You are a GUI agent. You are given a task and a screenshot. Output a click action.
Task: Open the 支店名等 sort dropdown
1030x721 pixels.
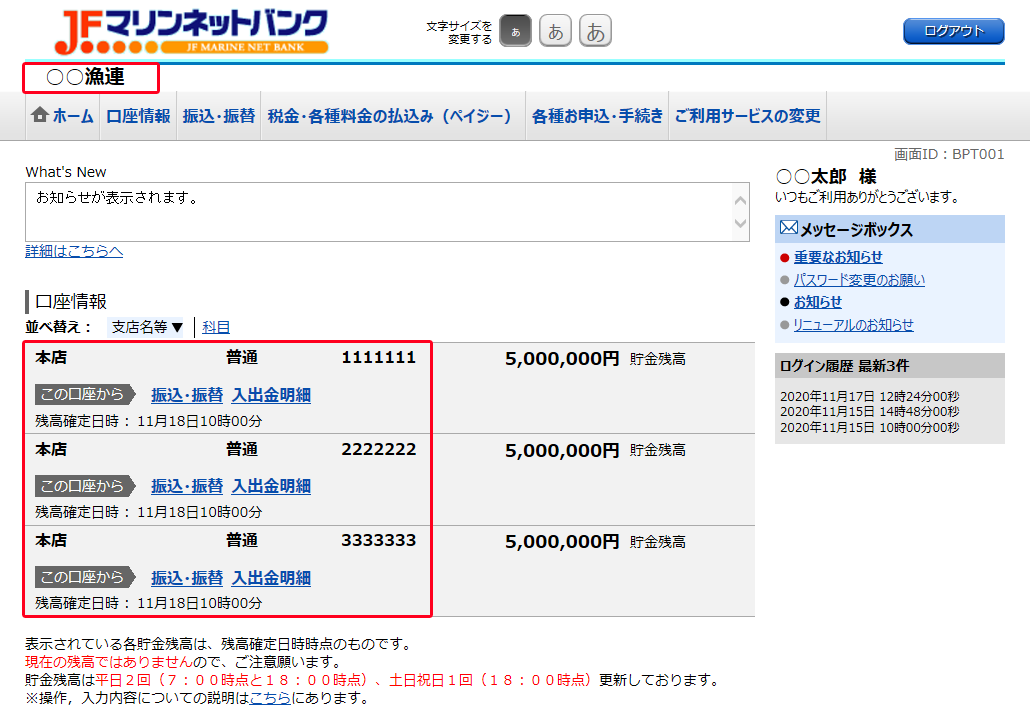(147, 327)
